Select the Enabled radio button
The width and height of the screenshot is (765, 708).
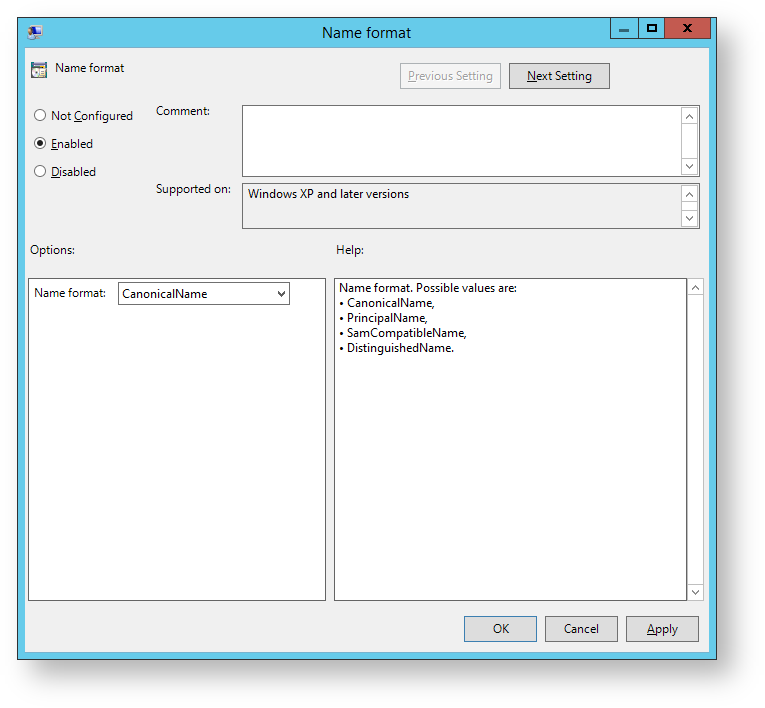click(41, 144)
